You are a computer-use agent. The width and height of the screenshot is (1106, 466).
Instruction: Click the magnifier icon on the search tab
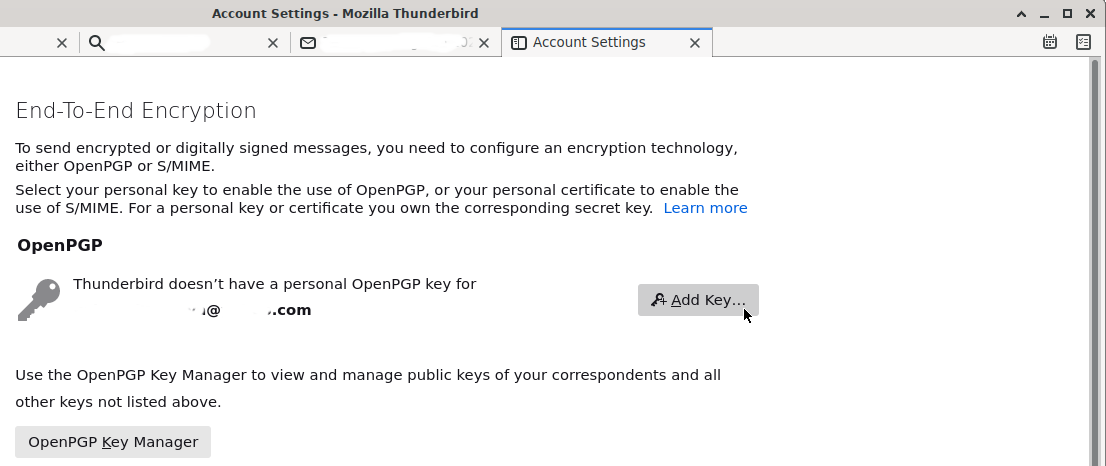(x=96, y=43)
